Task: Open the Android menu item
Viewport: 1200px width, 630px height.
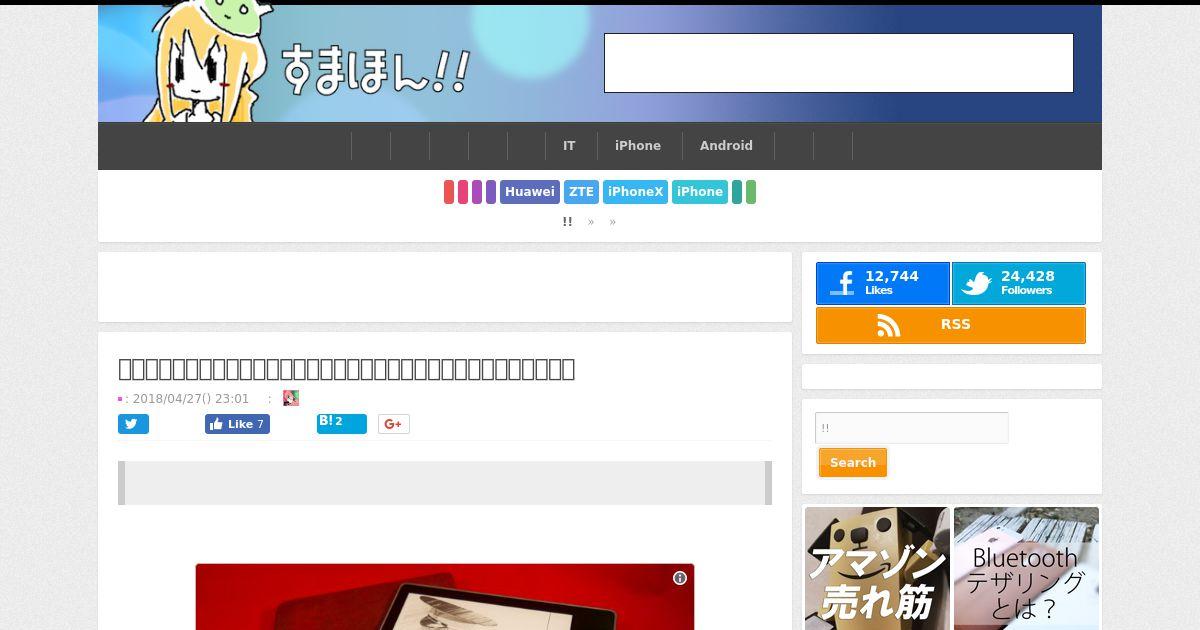Action: [726, 146]
